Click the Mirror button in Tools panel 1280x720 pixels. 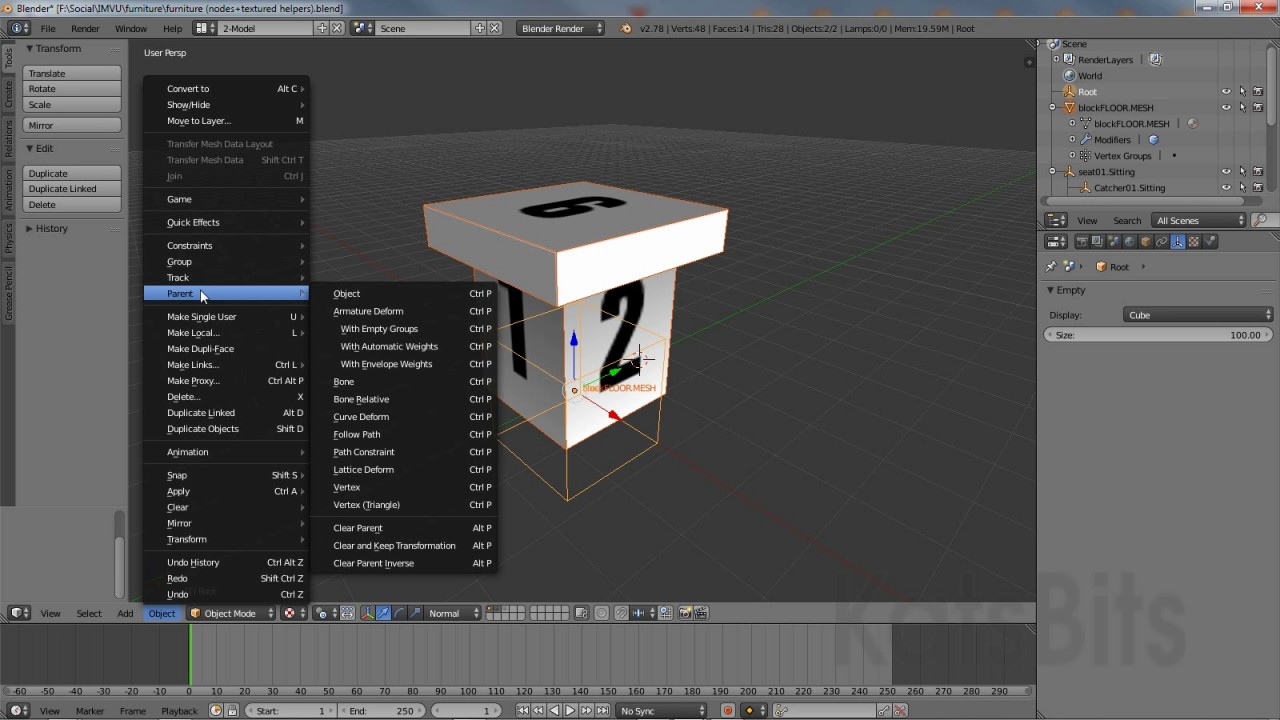(73, 125)
